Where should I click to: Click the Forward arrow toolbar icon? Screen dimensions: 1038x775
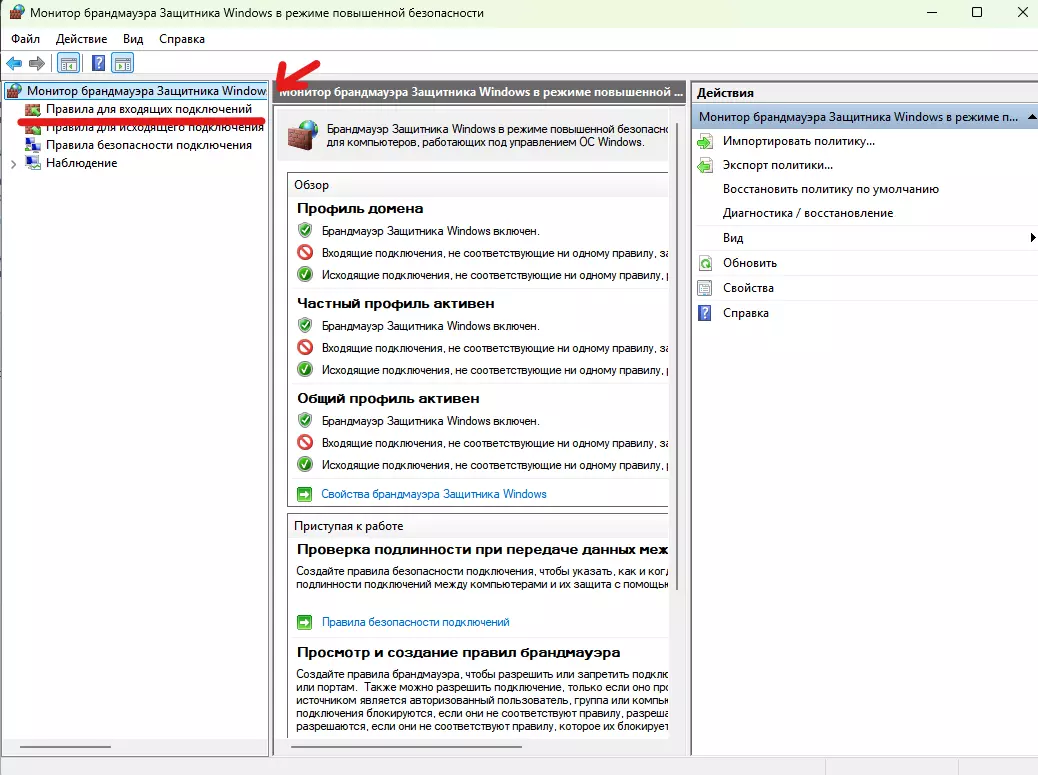(x=37, y=64)
